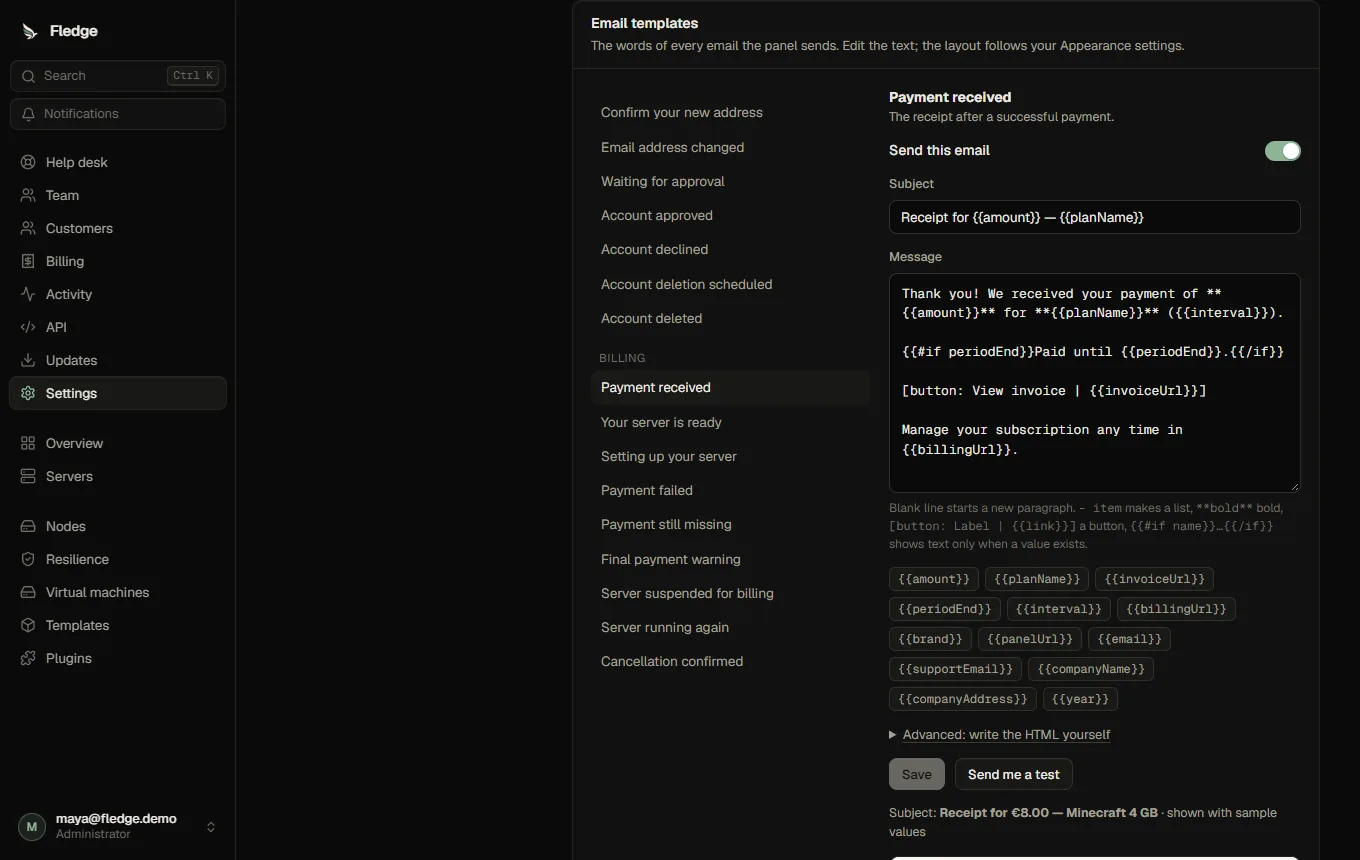The width and height of the screenshot is (1360, 860).
Task: Click the Settings gear icon
Action: pos(28,393)
